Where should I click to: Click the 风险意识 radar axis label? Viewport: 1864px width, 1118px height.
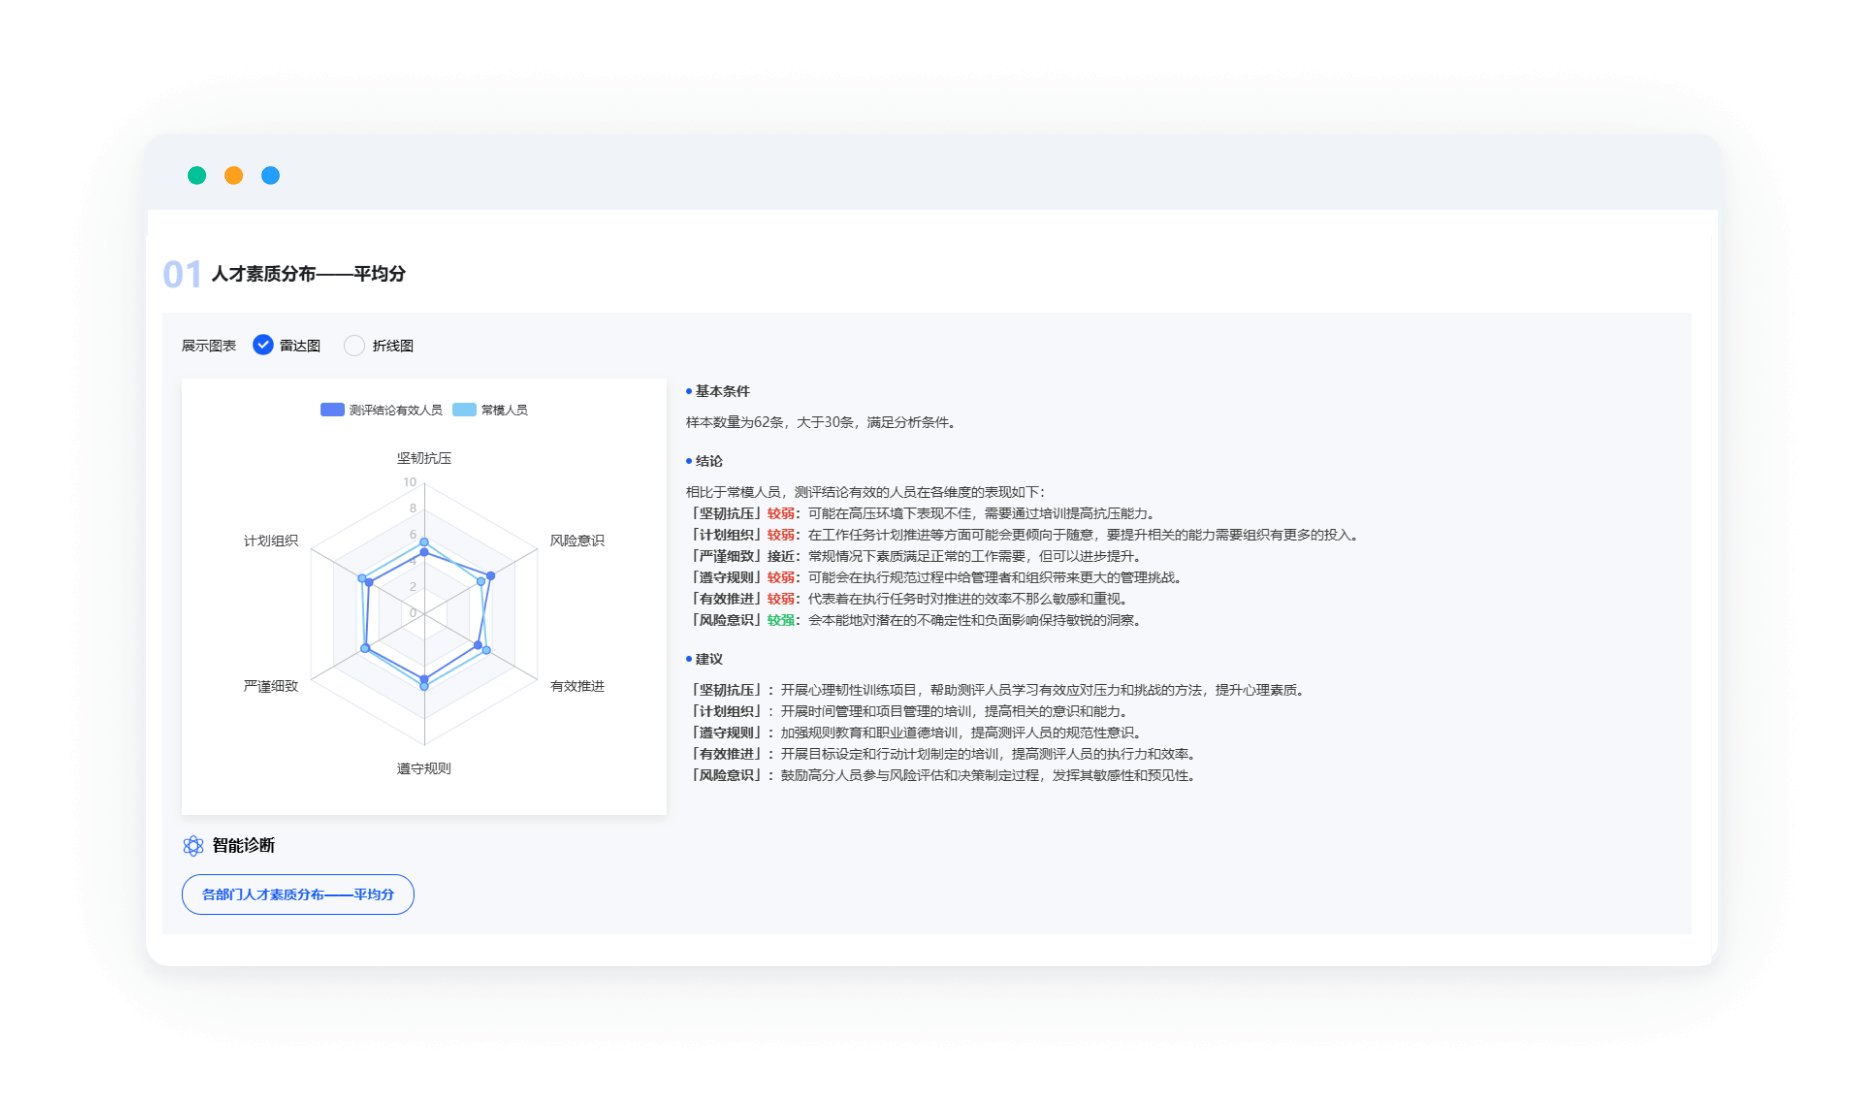click(x=577, y=540)
